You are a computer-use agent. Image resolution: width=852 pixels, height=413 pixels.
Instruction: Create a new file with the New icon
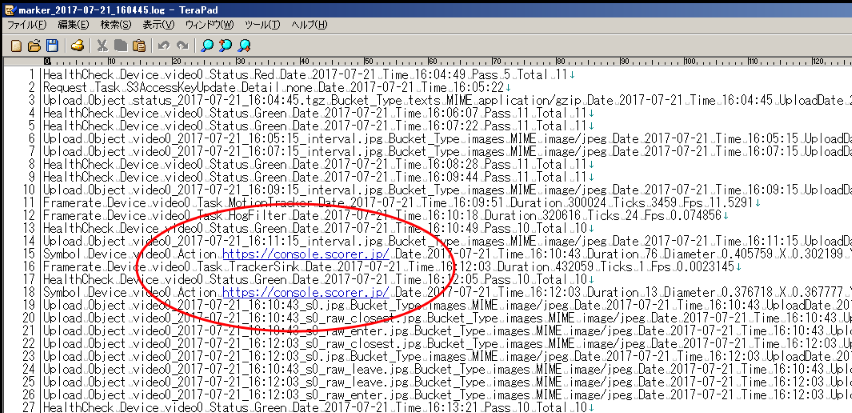pos(16,46)
